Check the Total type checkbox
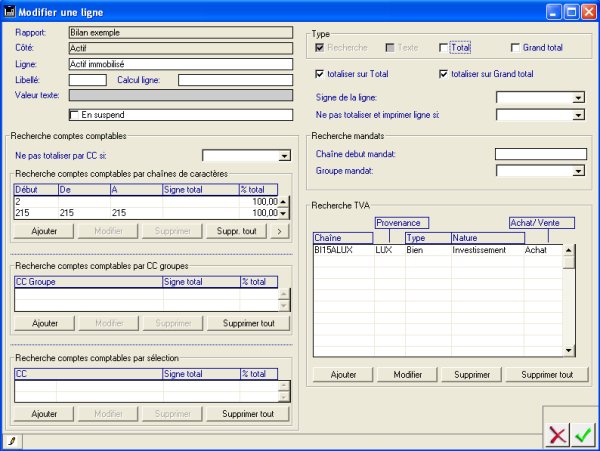This screenshot has height=451, width=600. [x=443, y=48]
